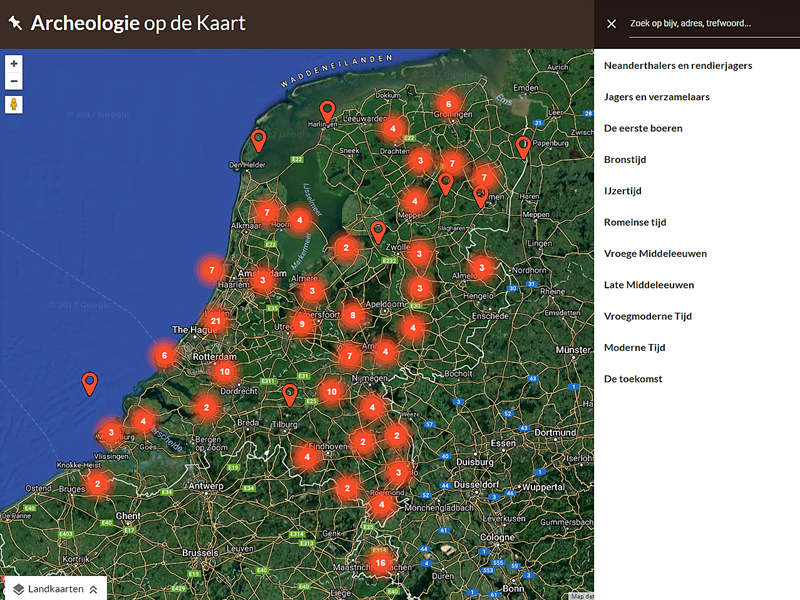
Task: Collapse the Landkaarten panel using its chevron
Action: click(91, 589)
